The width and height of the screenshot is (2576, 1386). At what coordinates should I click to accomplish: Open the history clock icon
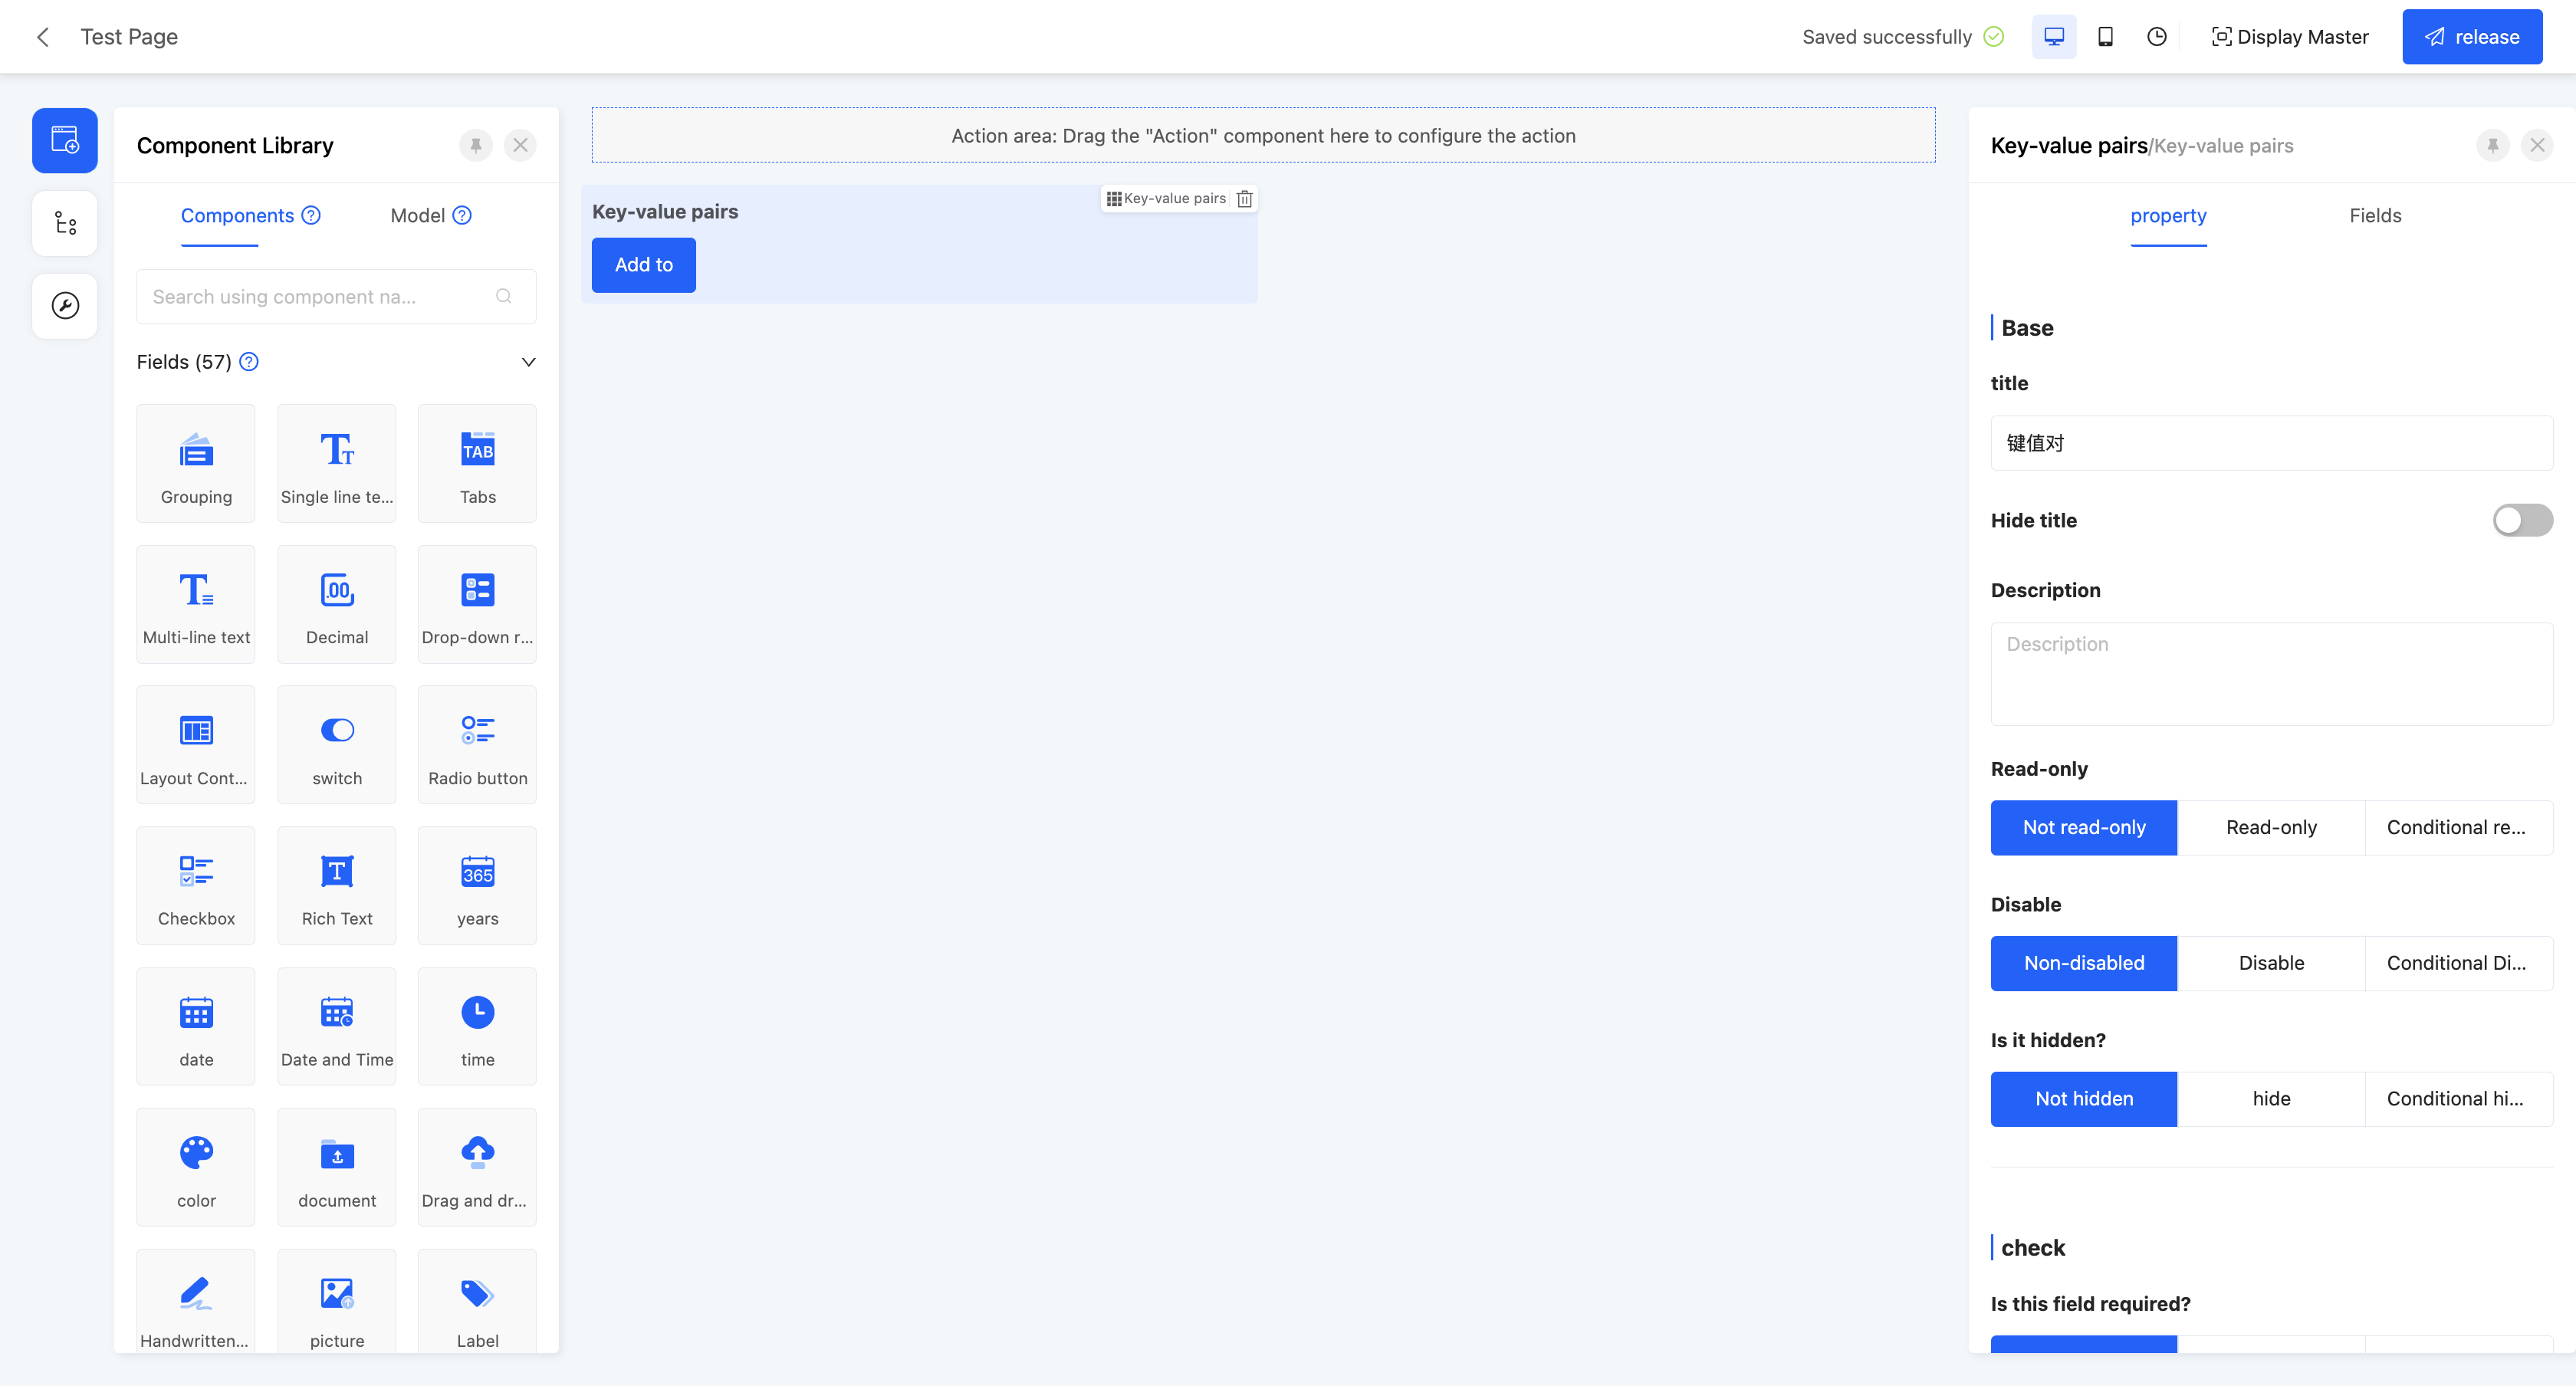click(x=2157, y=37)
